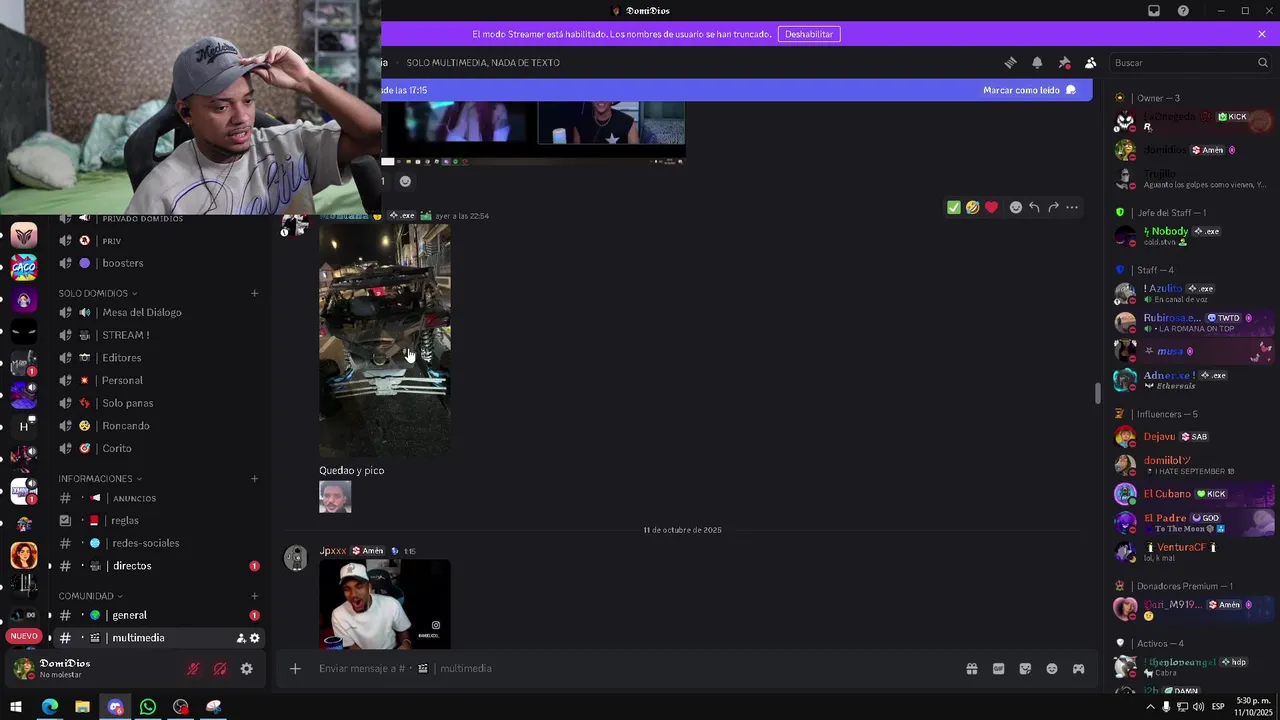Open the street vehicle photo attachment
The image size is (1280, 720).
point(385,340)
